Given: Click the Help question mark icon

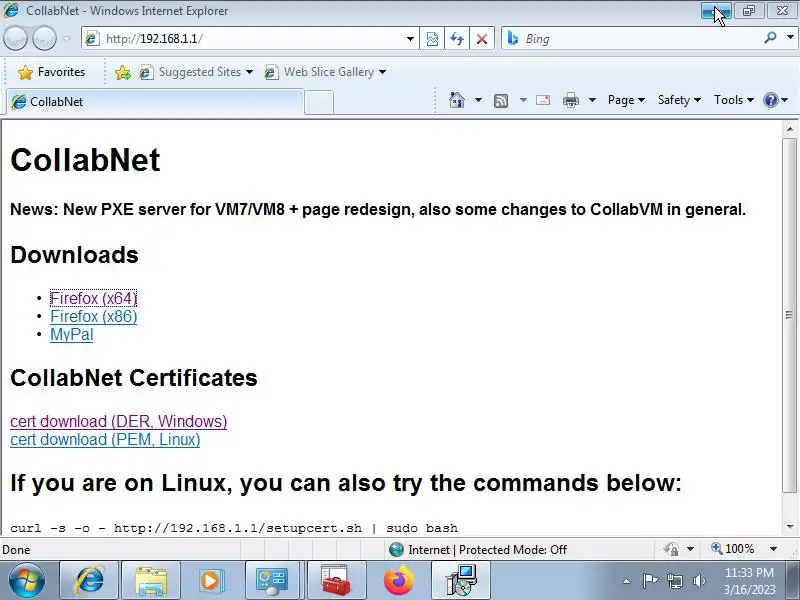Looking at the screenshot, I should 770,100.
